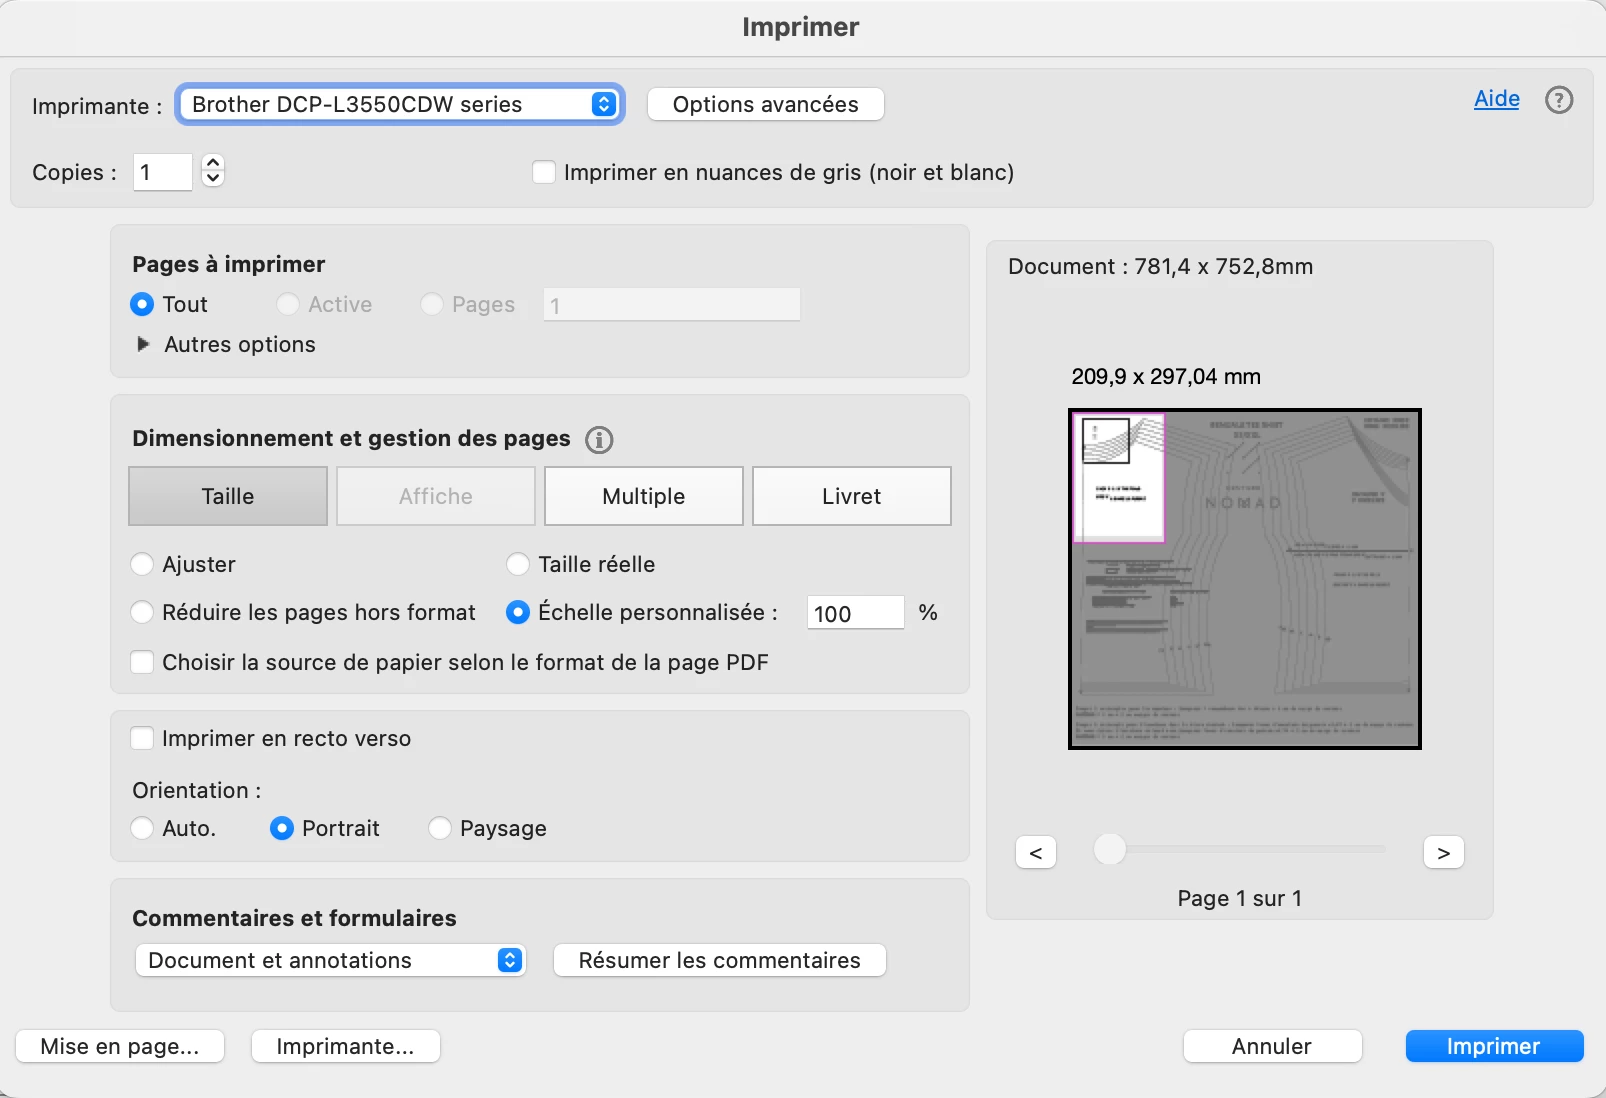Viewport: 1606px width, 1098px height.
Task: Click the 'Document : 781,4 x 752,8mm' text
Action: pyautogui.click(x=1161, y=266)
